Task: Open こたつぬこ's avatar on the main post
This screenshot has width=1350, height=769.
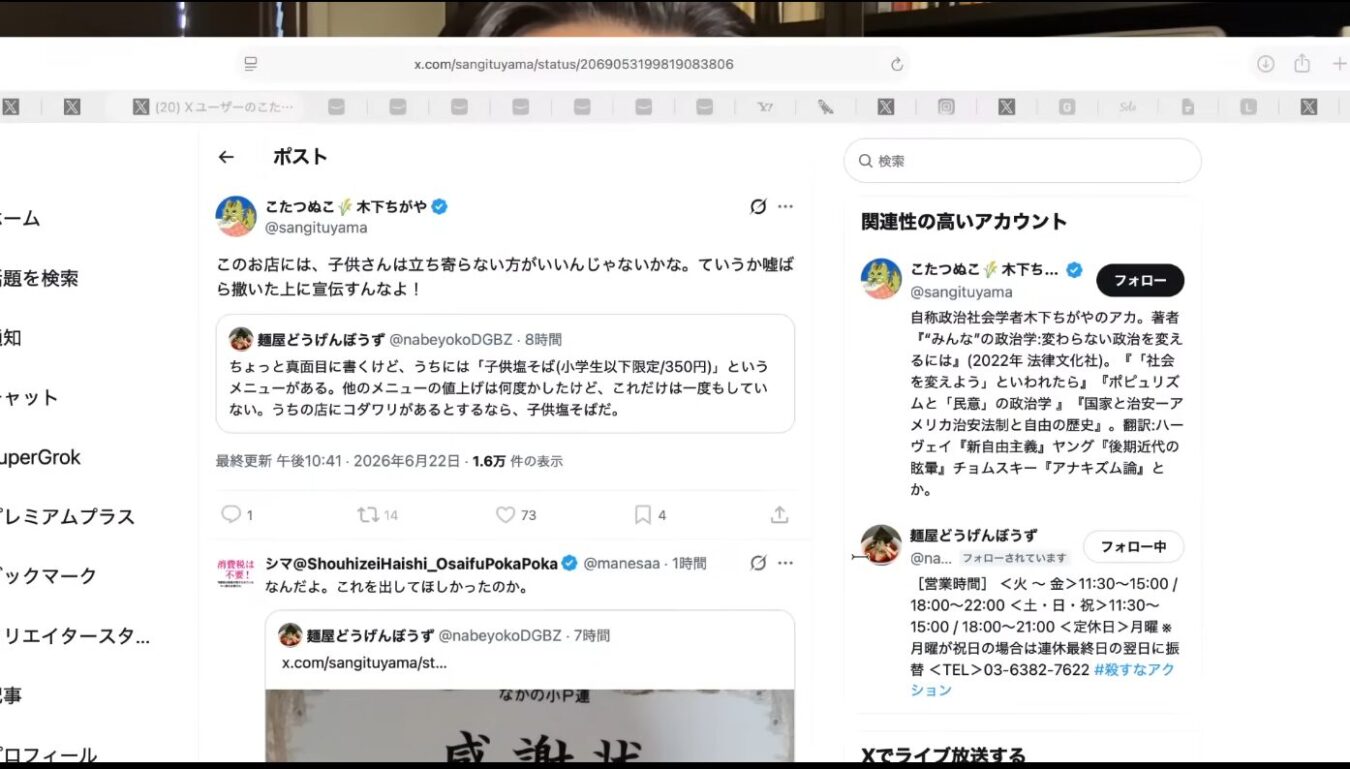Action: [236, 216]
